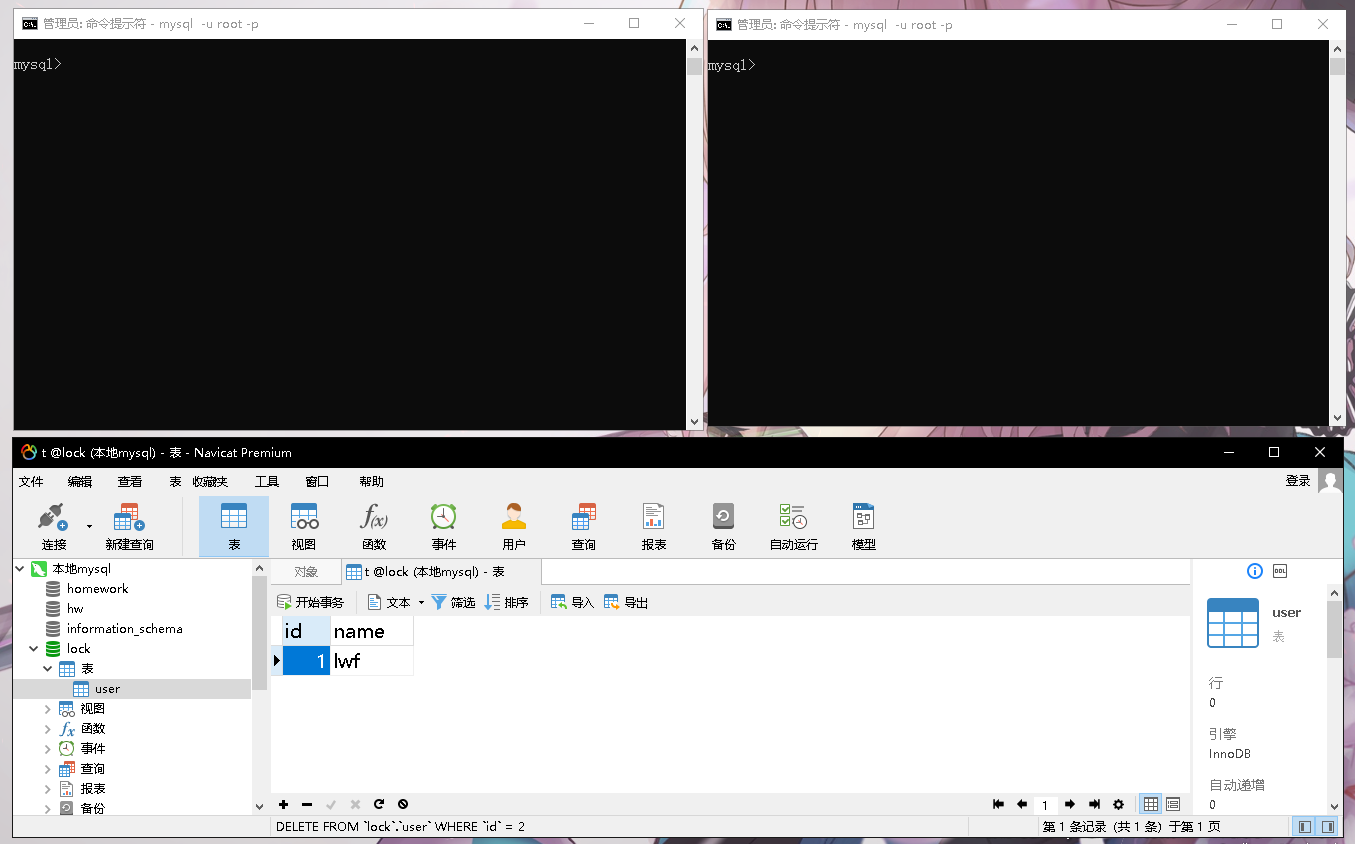Expand the 查询 node in the tree
1355x844 pixels.
47,769
